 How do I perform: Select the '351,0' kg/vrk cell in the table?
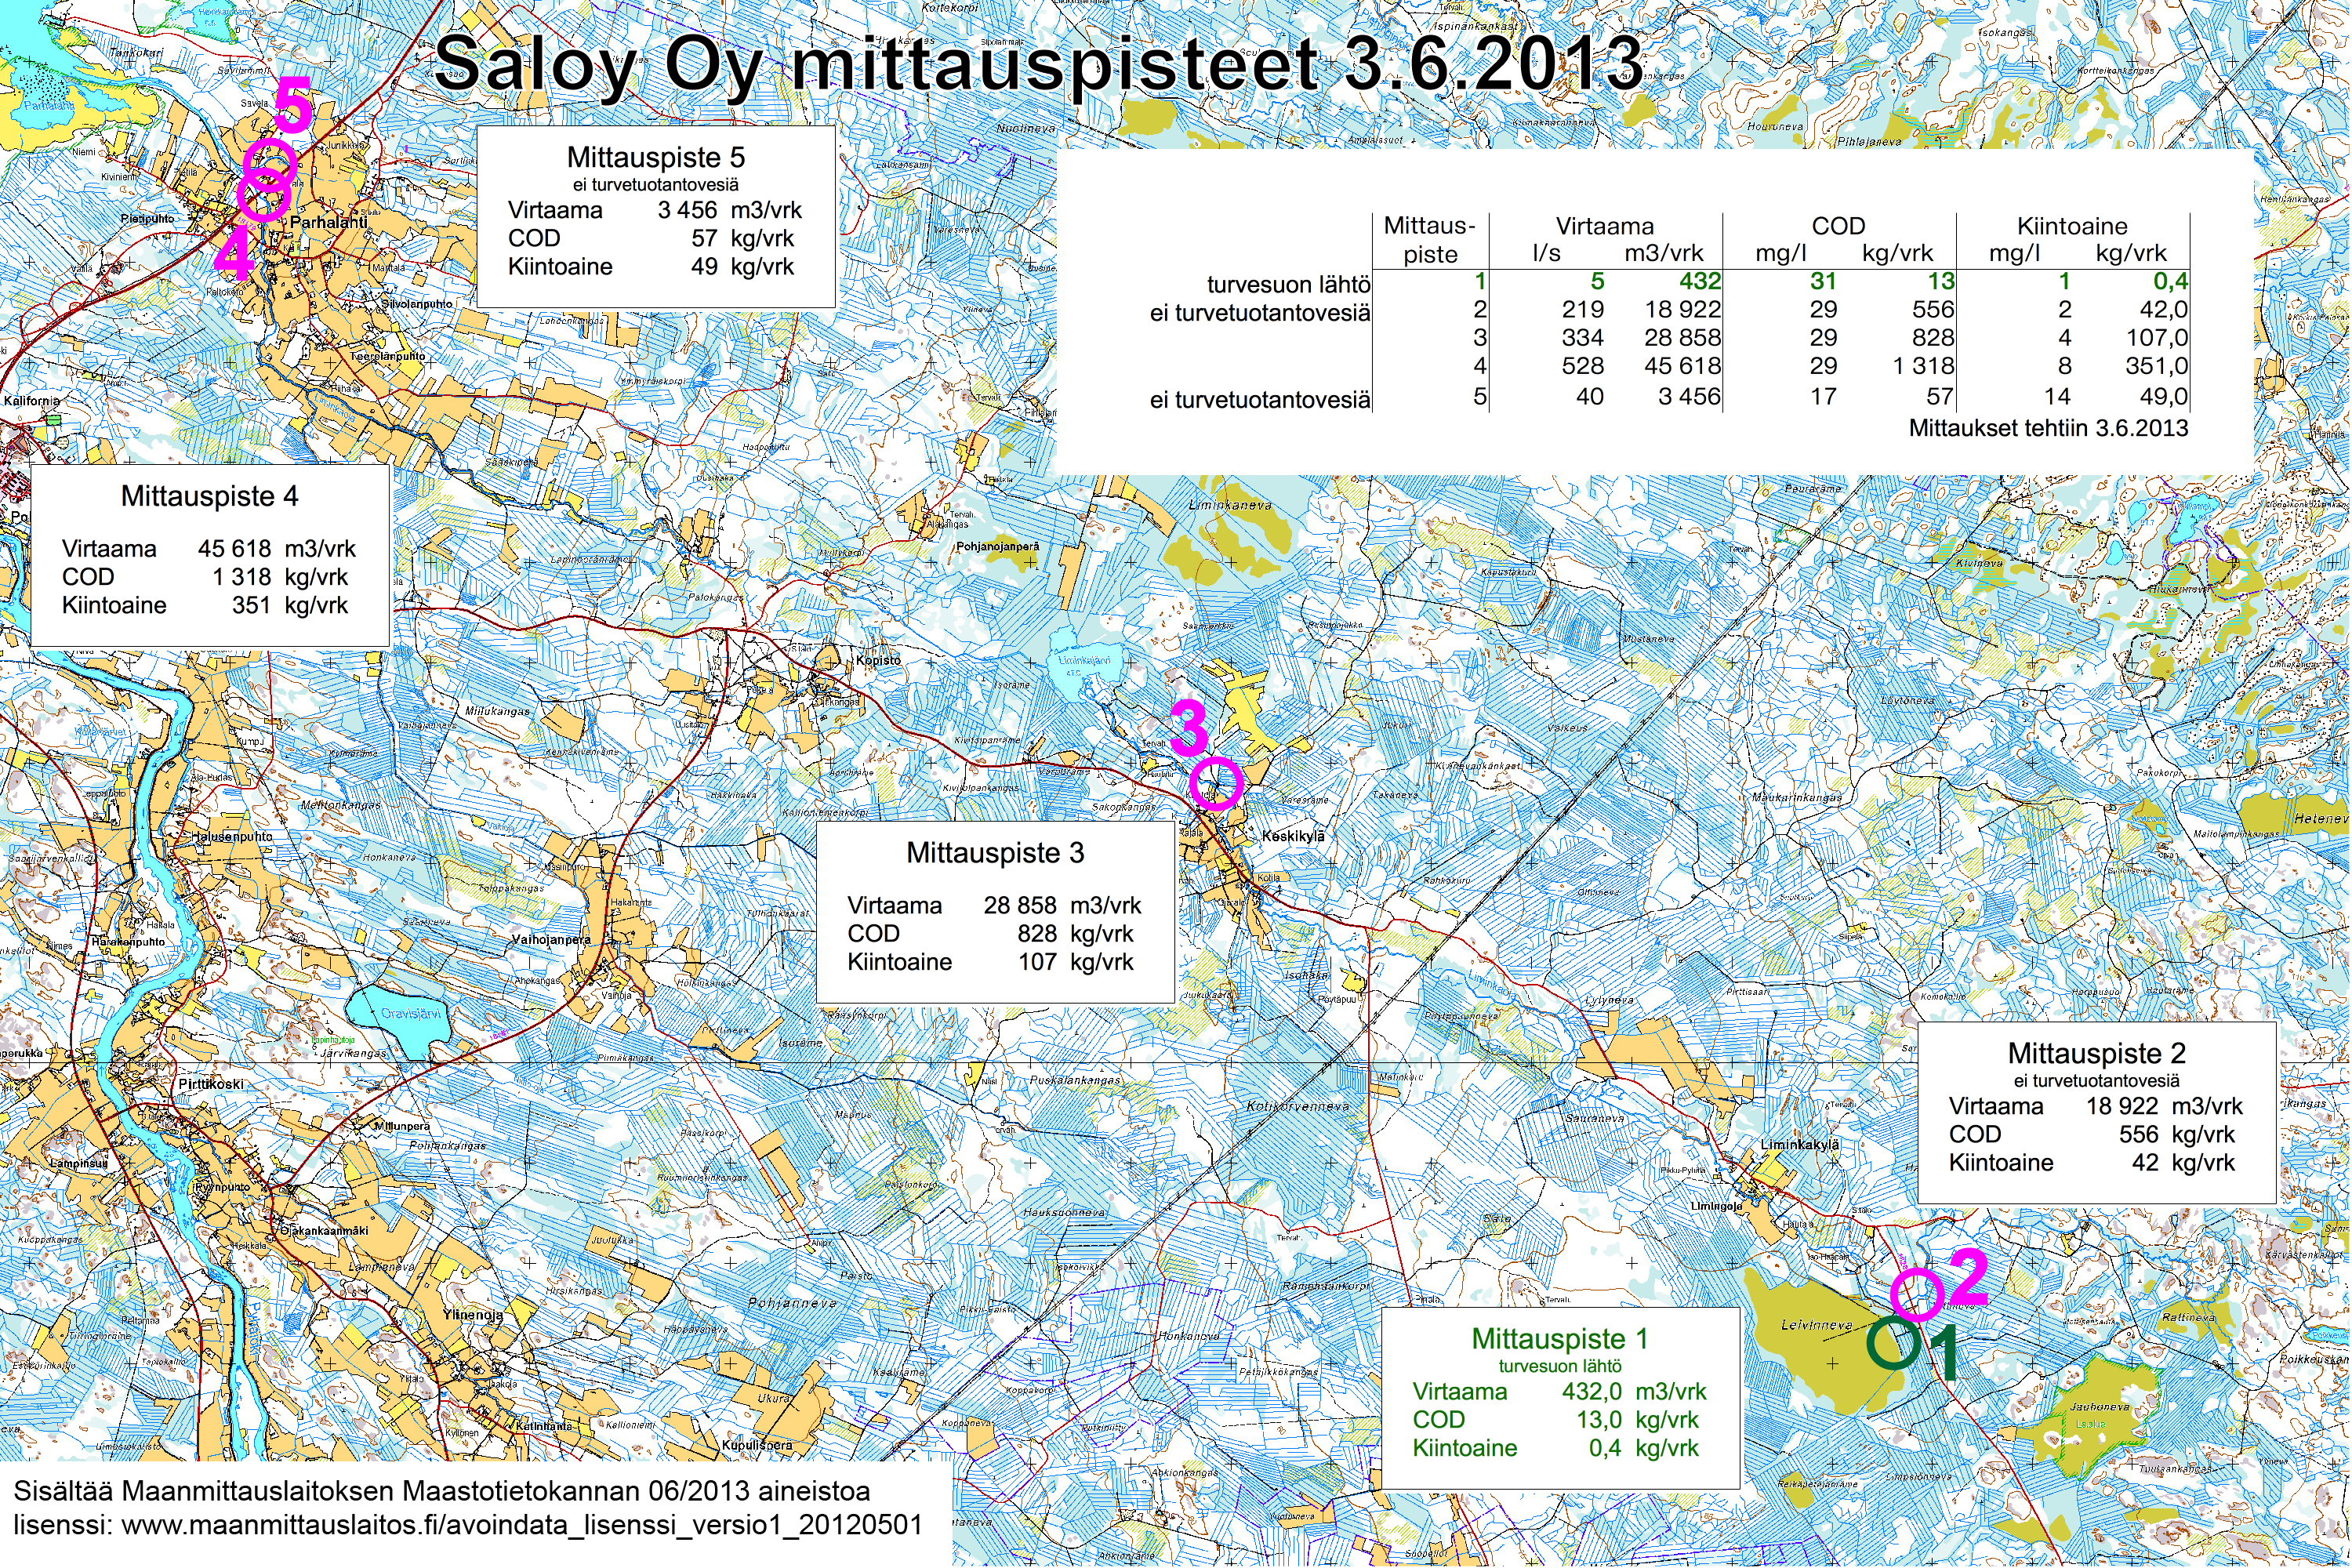(x=2156, y=366)
